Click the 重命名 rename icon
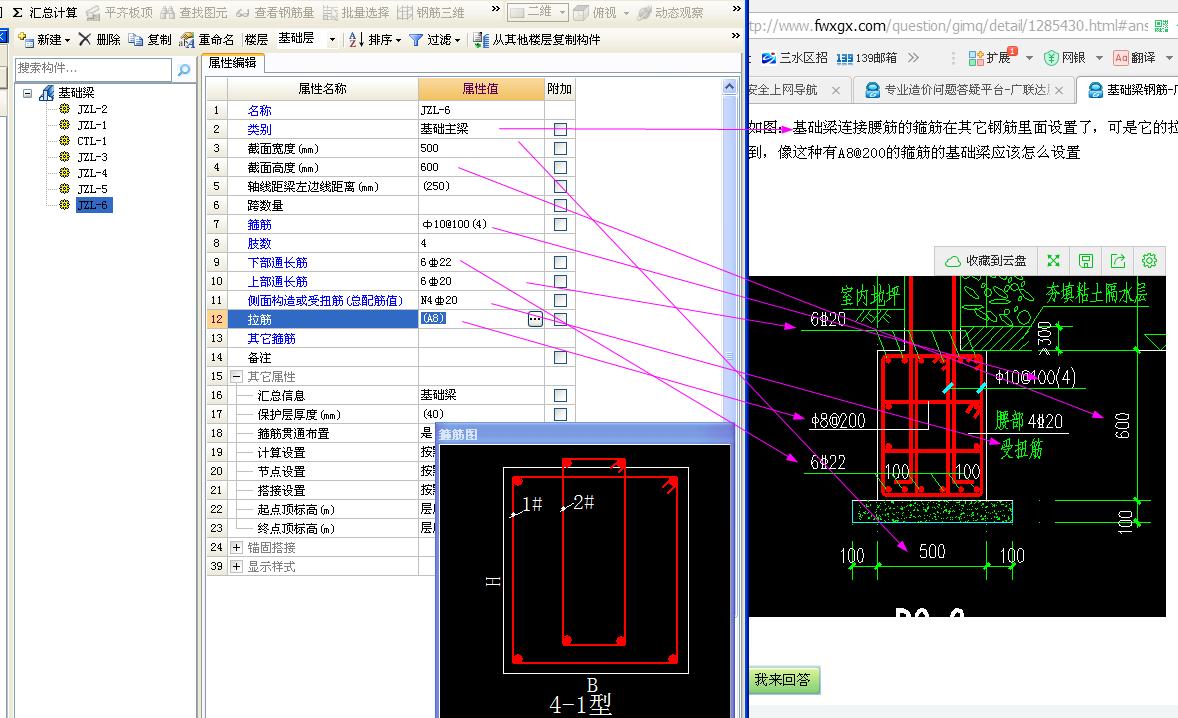1178x718 pixels. (186, 39)
